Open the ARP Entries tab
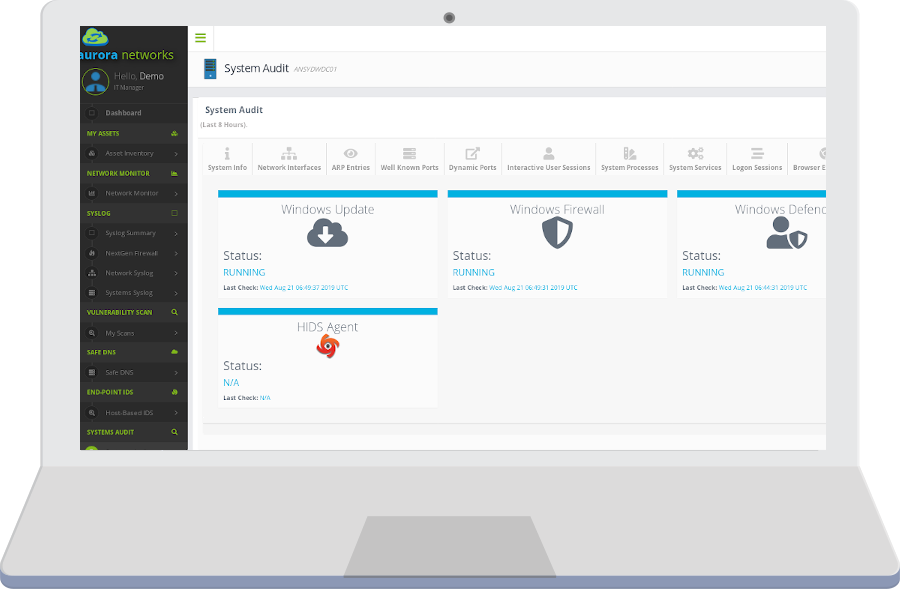 pyautogui.click(x=351, y=158)
